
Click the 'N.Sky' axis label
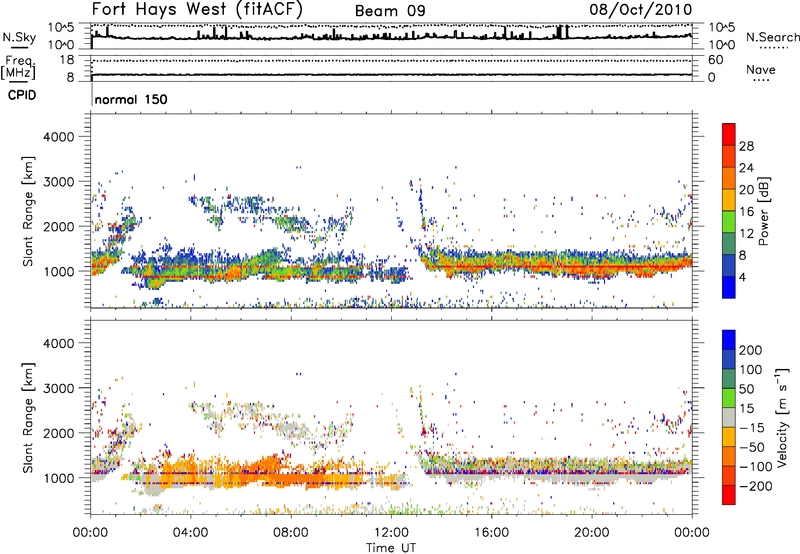coord(19,37)
